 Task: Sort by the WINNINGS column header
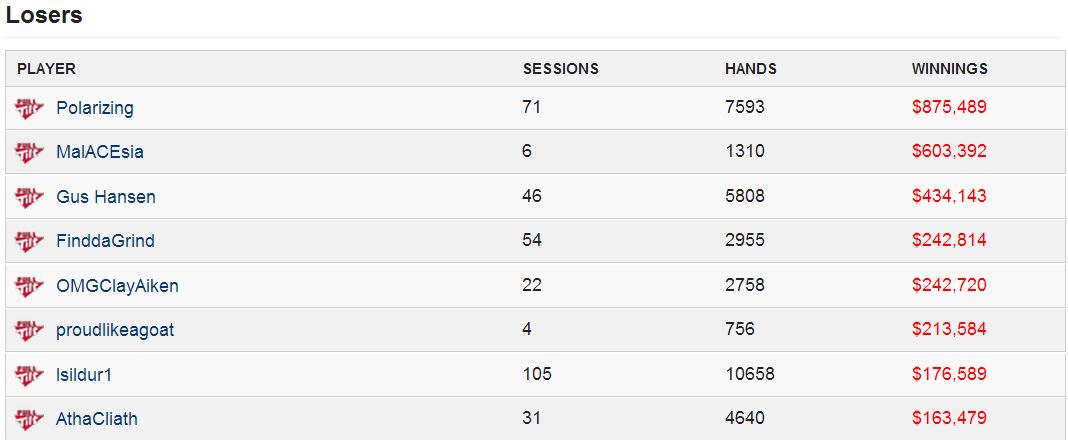(x=949, y=69)
